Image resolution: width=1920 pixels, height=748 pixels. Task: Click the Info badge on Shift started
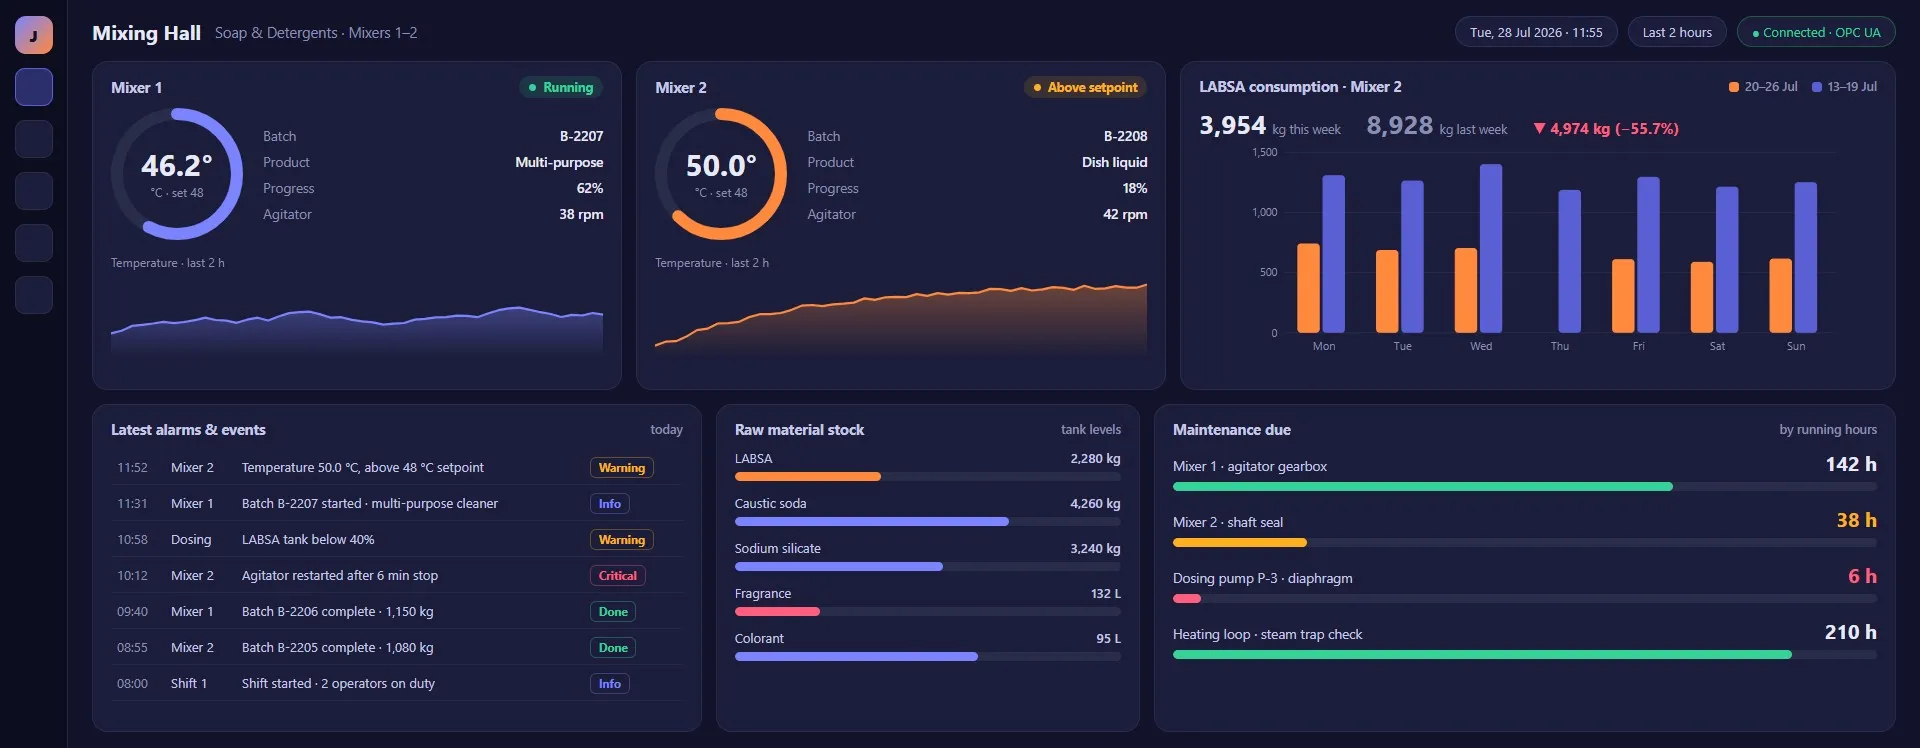[x=610, y=684]
